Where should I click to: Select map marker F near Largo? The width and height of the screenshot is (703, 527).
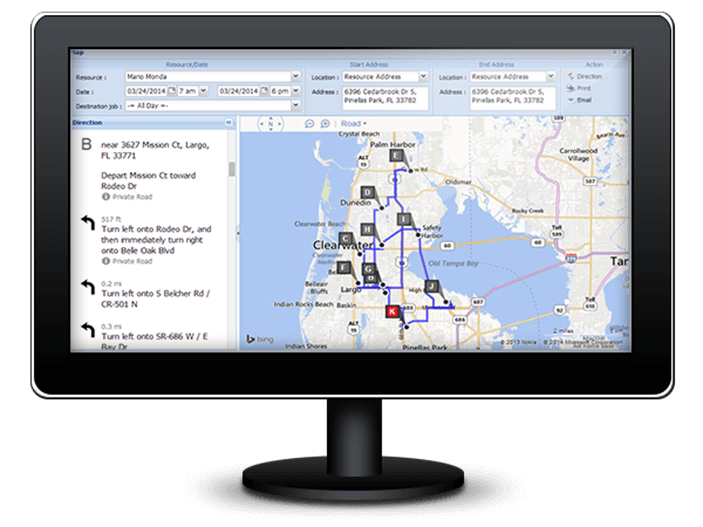343,268
